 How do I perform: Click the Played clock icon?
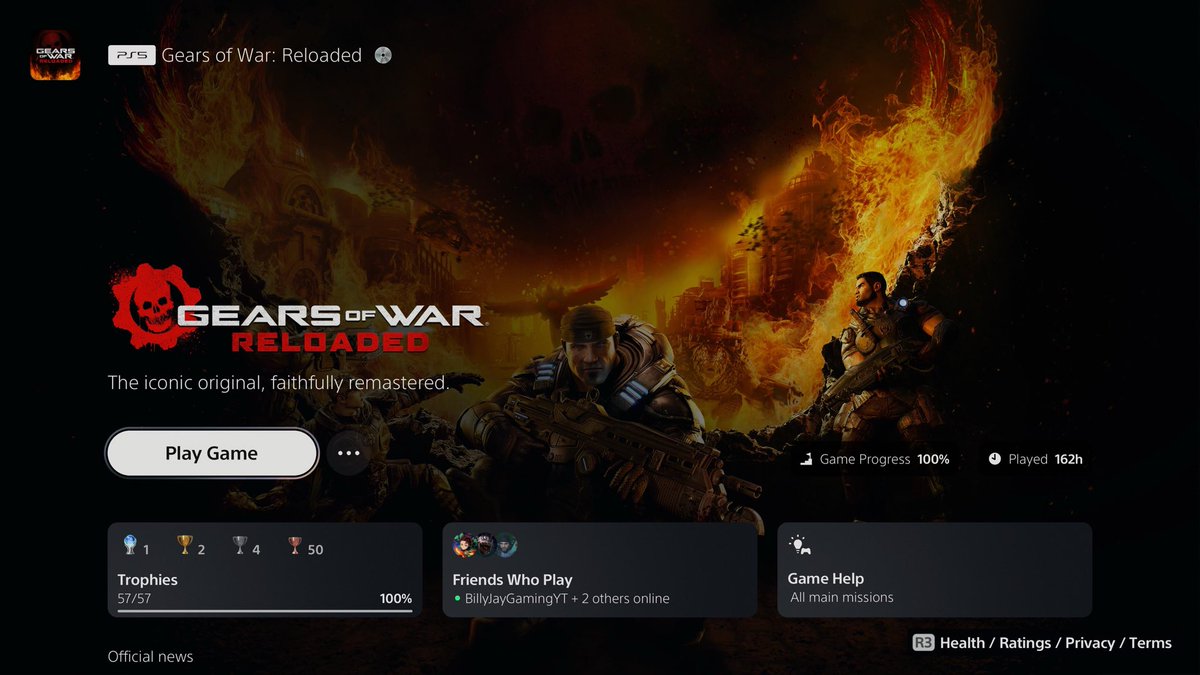tap(995, 459)
